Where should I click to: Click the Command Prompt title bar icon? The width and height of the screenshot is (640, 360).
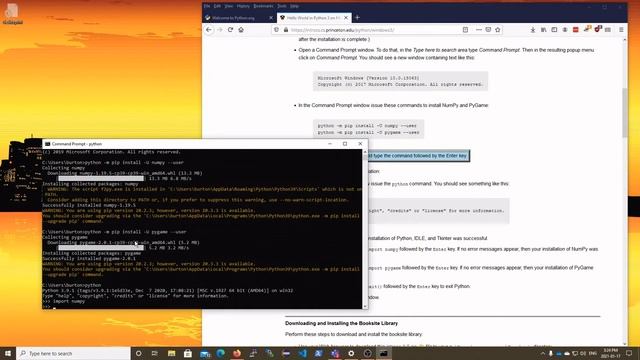[x=47, y=144]
